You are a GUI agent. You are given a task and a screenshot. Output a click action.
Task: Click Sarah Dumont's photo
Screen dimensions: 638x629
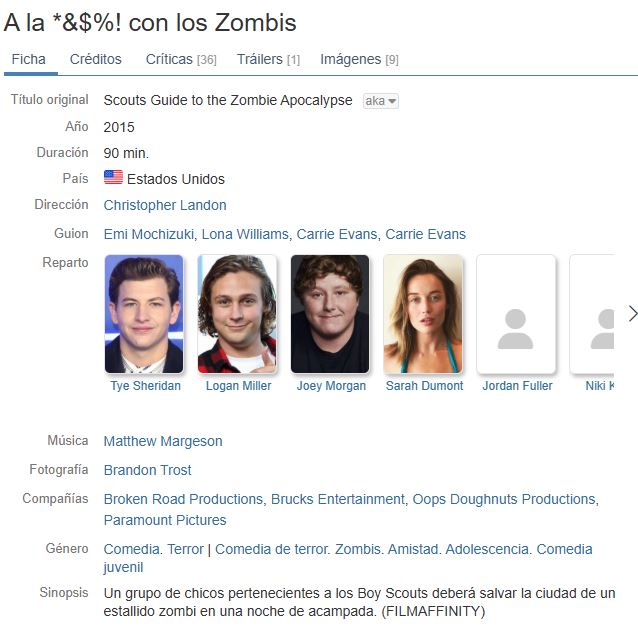(x=423, y=314)
